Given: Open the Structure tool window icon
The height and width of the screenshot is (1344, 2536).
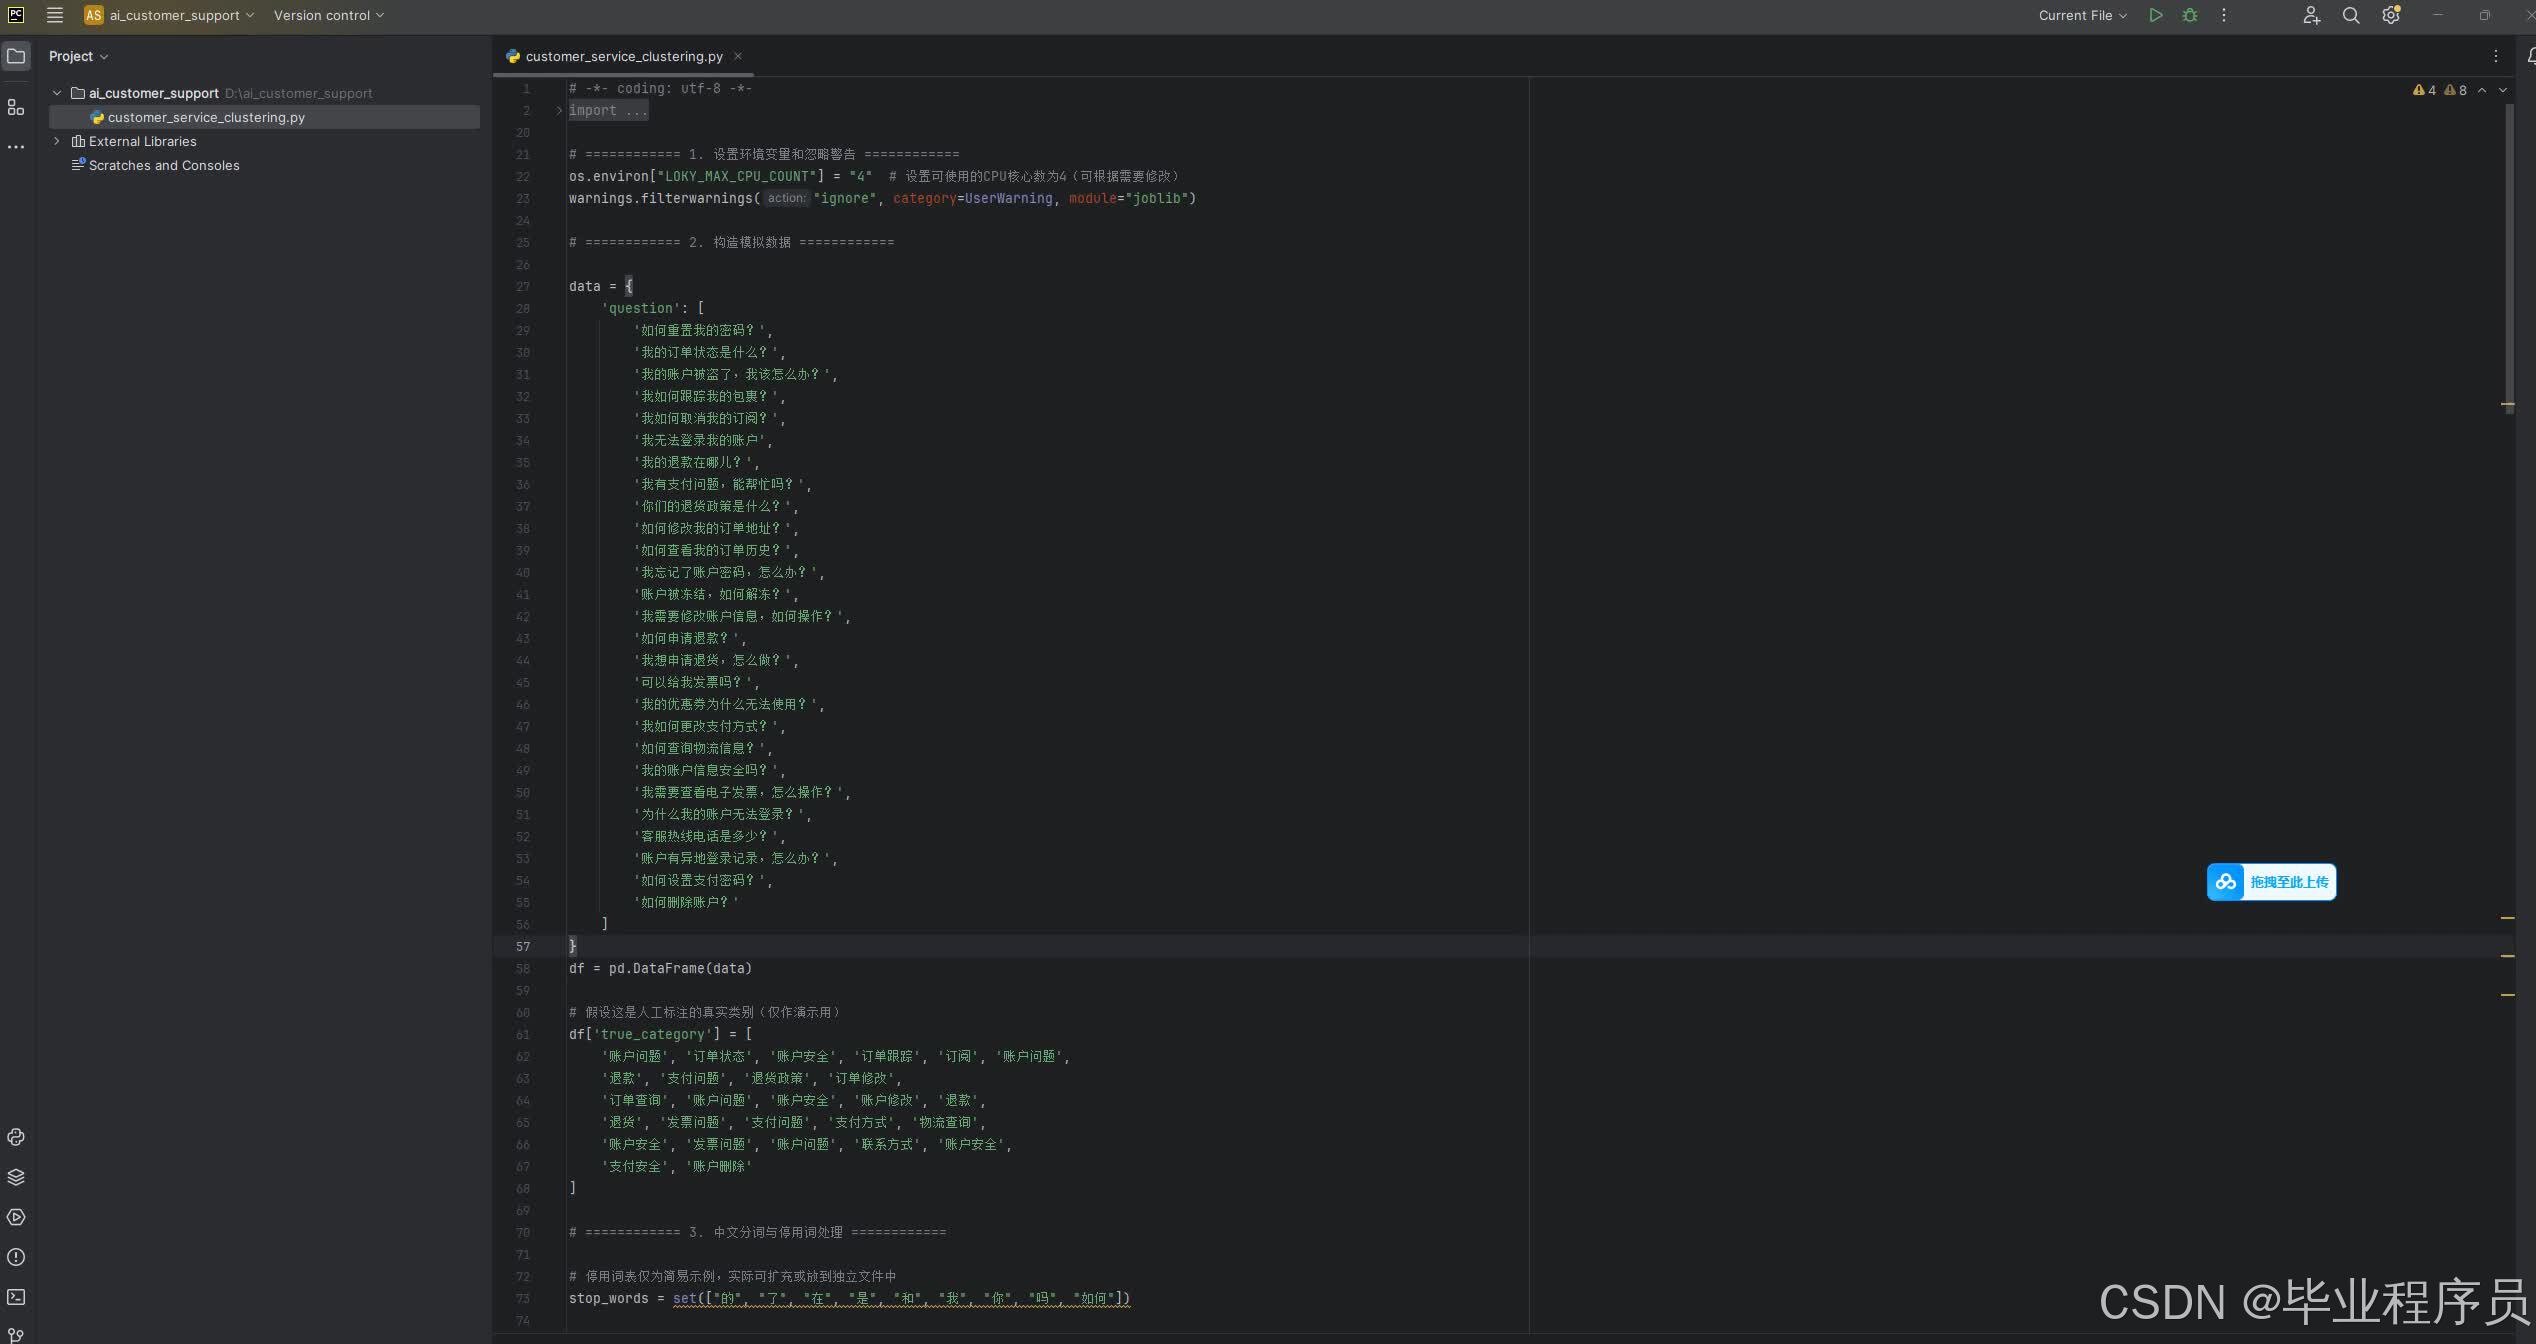Looking at the screenshot, I should click(16, 107).
